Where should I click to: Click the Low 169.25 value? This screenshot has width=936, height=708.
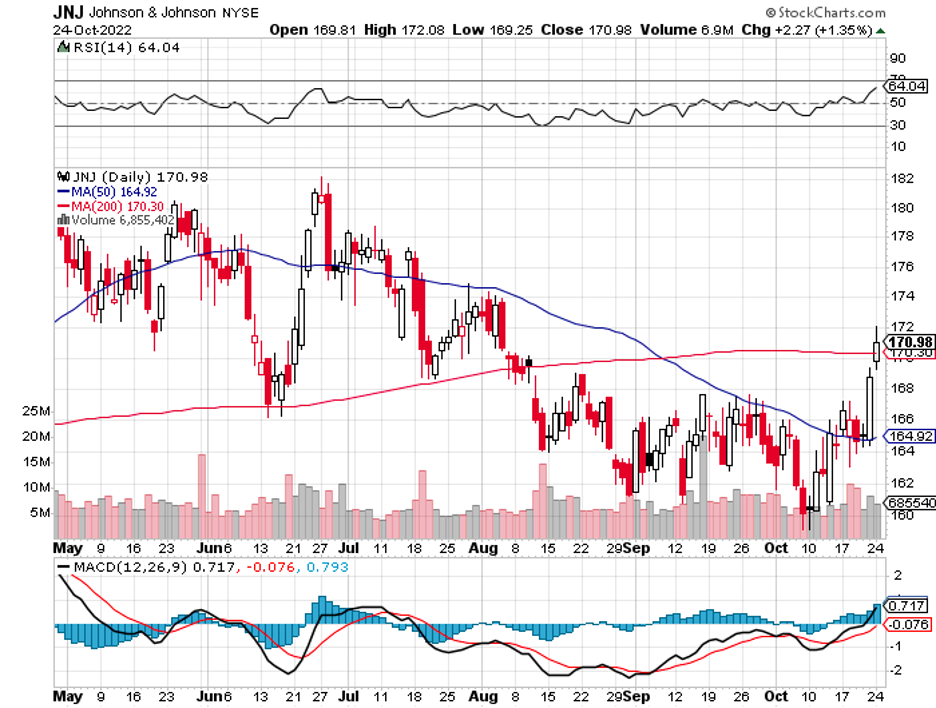pyautogui.click(x=492, y=30)
